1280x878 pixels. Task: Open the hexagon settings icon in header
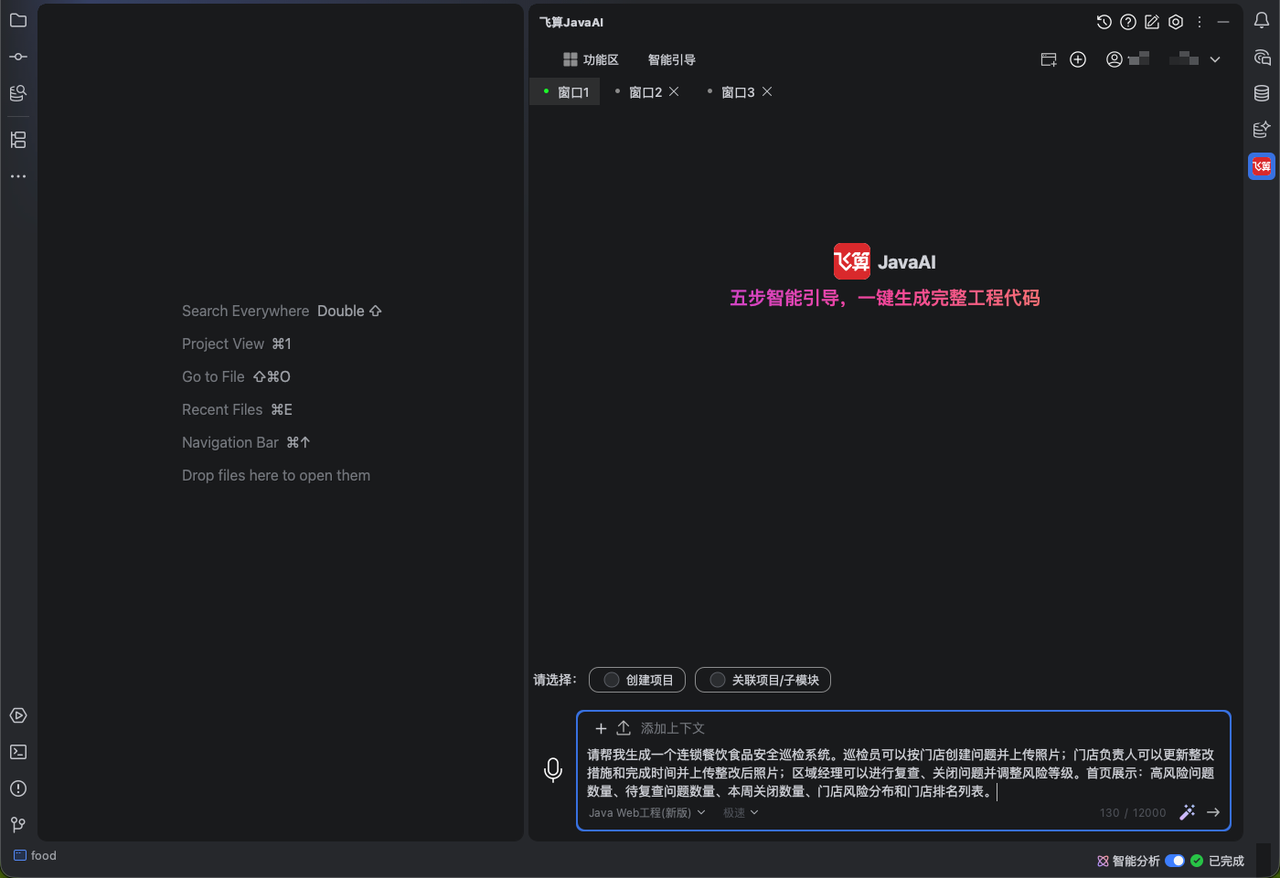pyautogui.click(x=1176, y=22)
